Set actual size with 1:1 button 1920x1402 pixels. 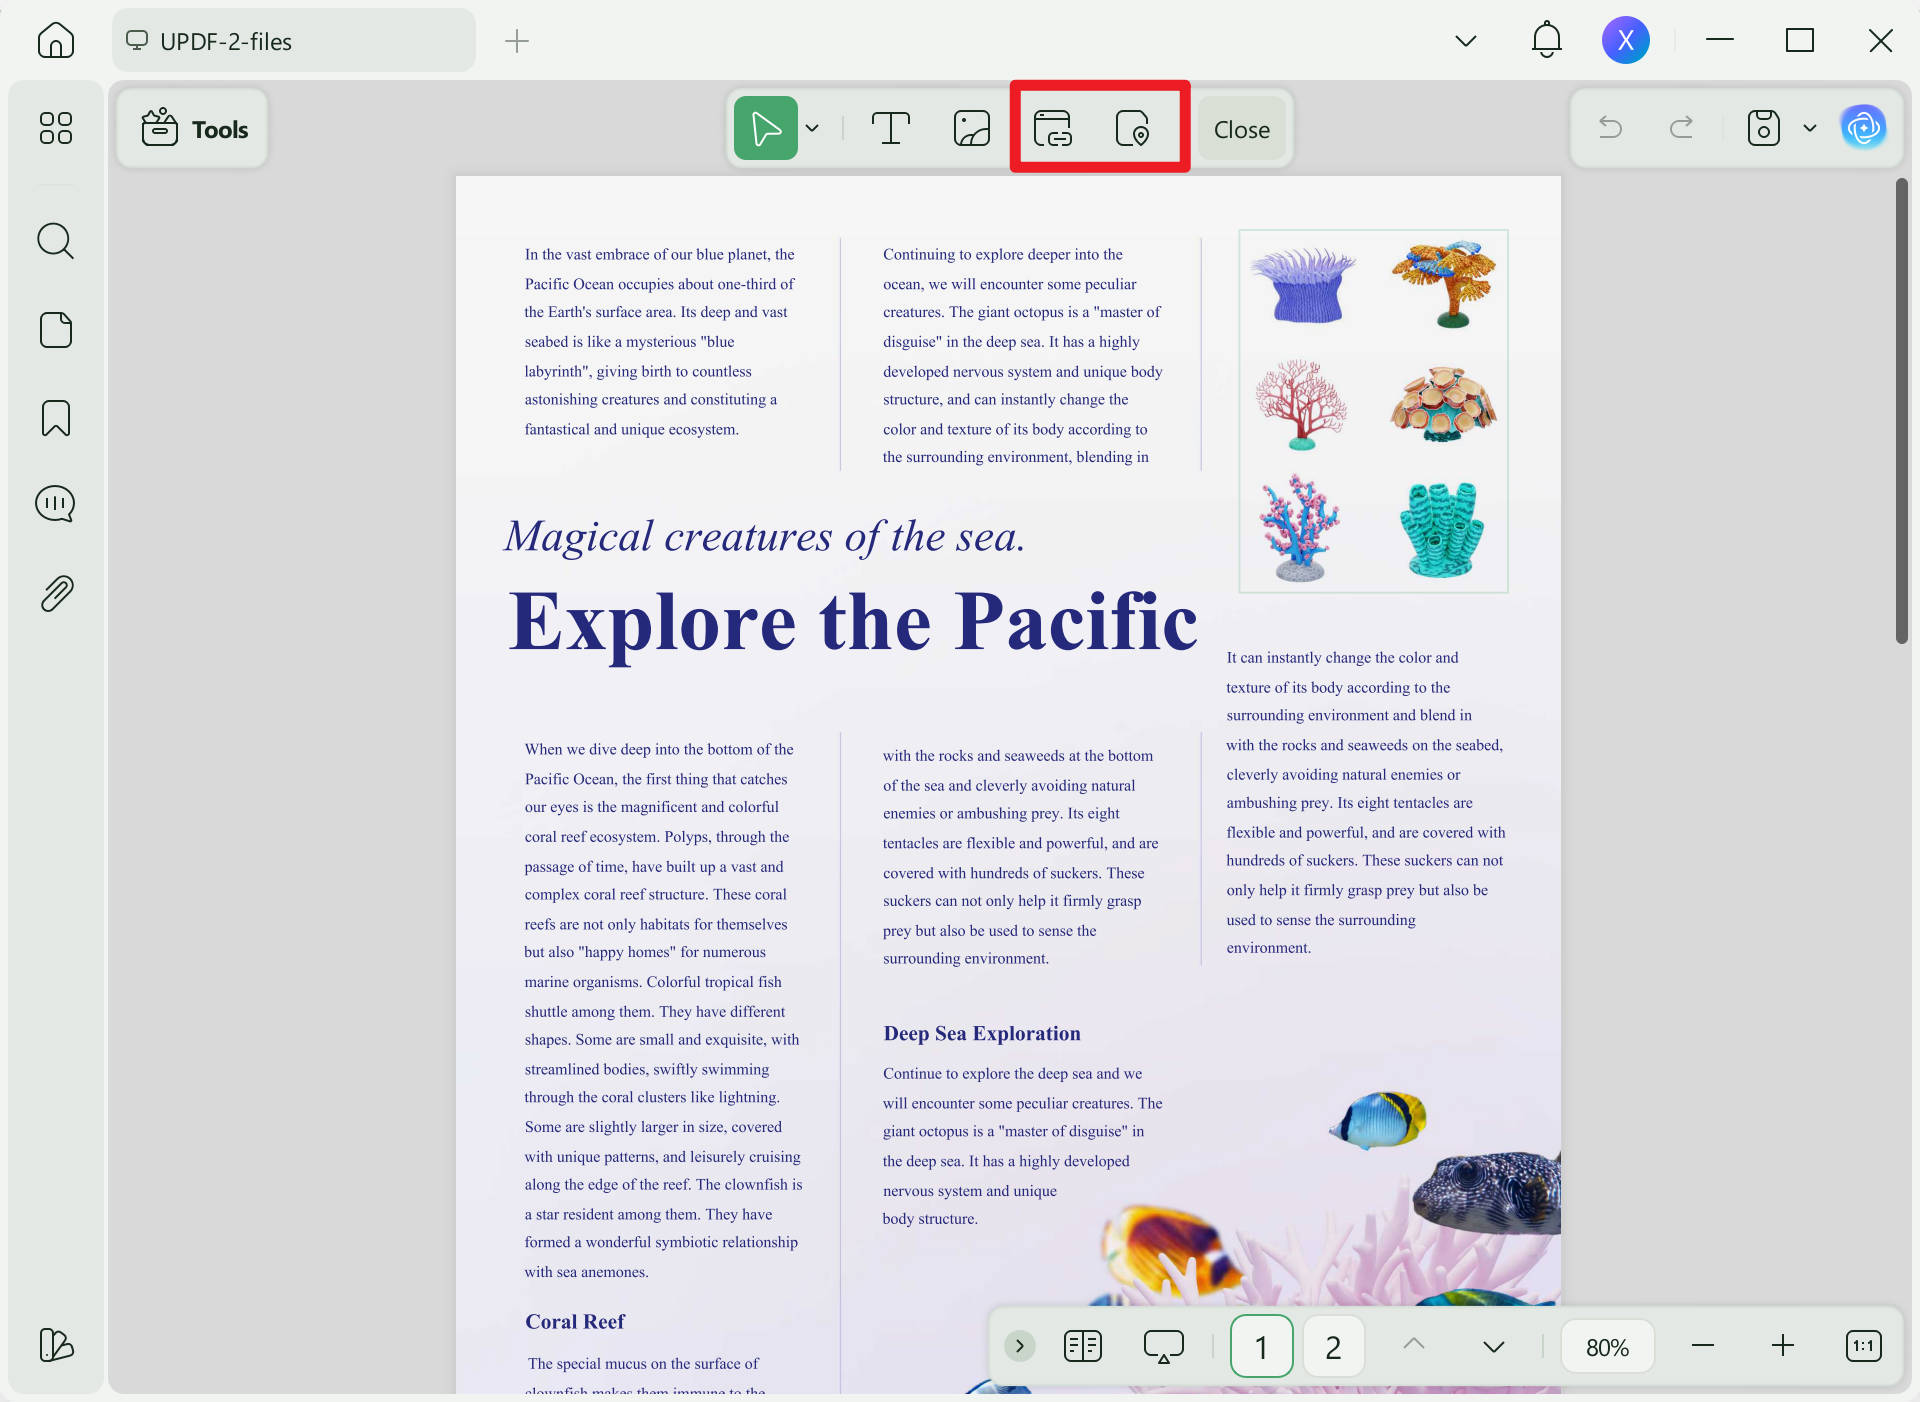click(x=1863, y=1346)
